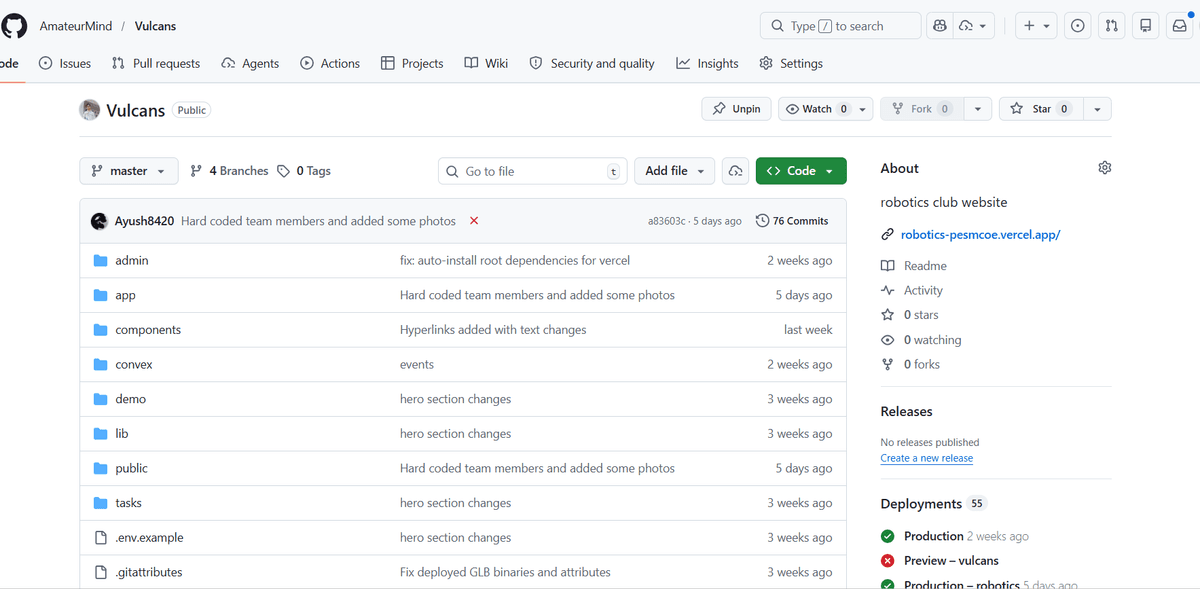Viewport: 1200px width, 589px height.
Task: Open the convex folder
Action: (134, 365)
